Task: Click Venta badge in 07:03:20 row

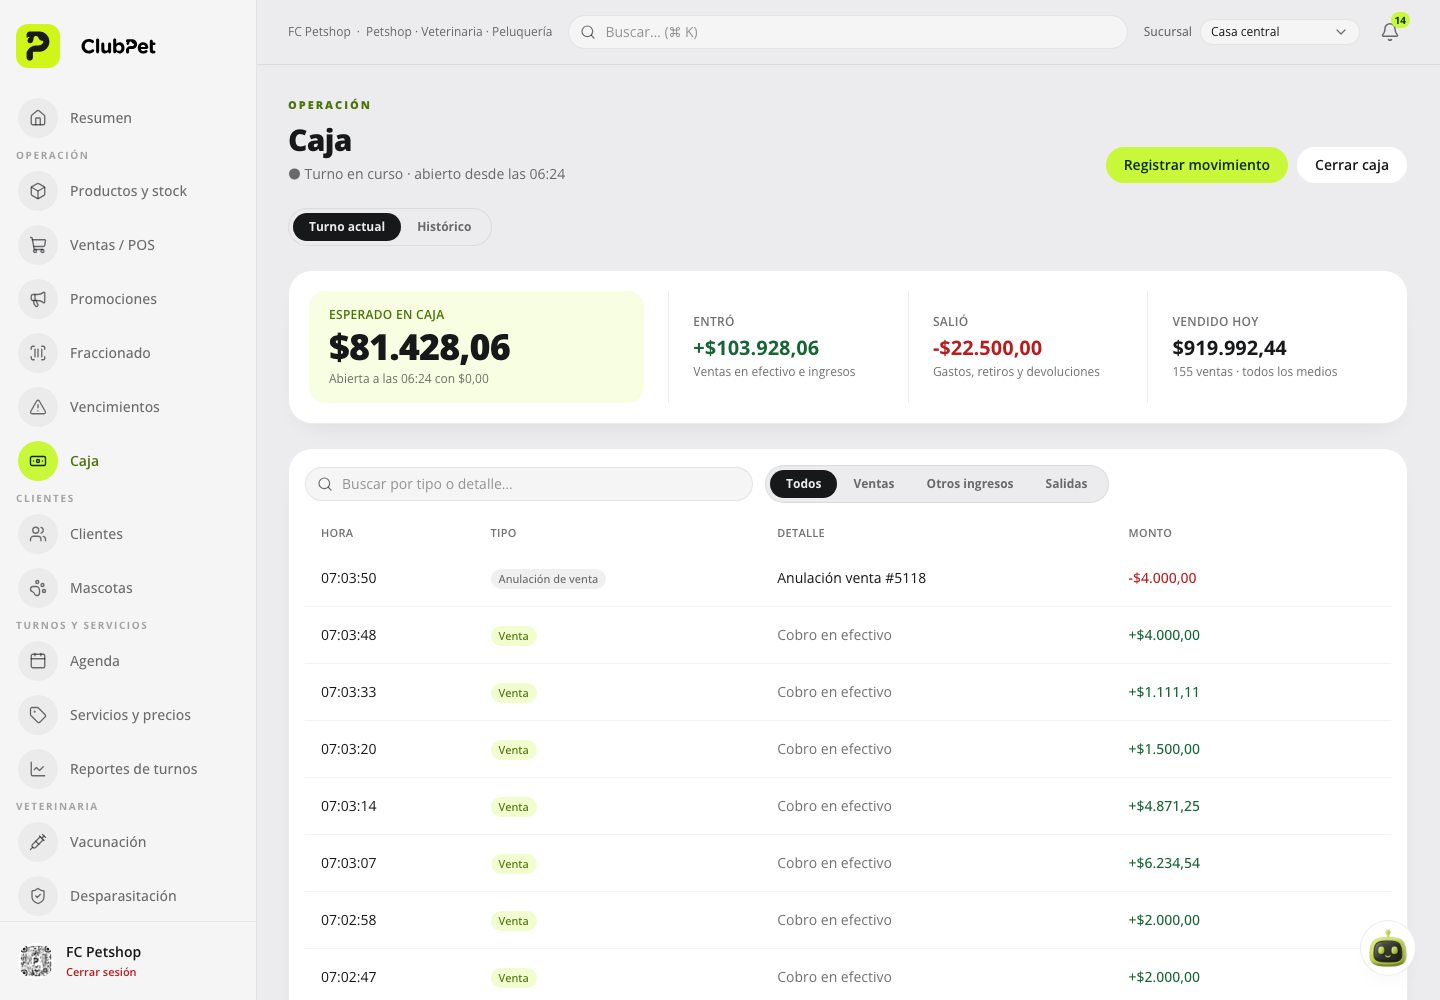Action: [513, 750]
